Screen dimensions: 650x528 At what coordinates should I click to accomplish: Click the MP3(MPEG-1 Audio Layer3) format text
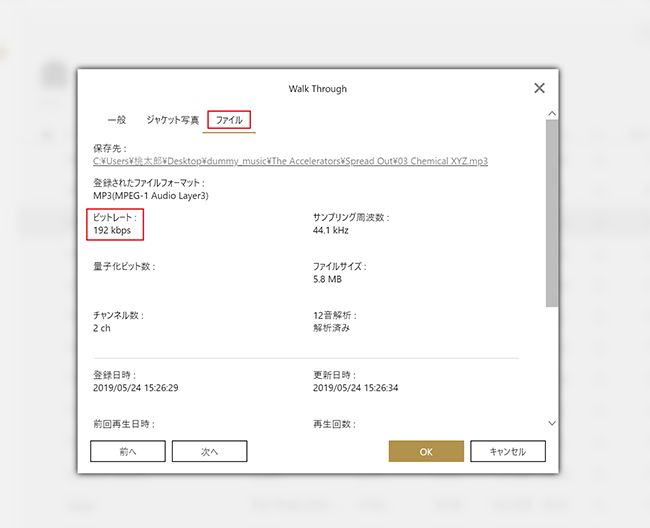coord(151,196)
